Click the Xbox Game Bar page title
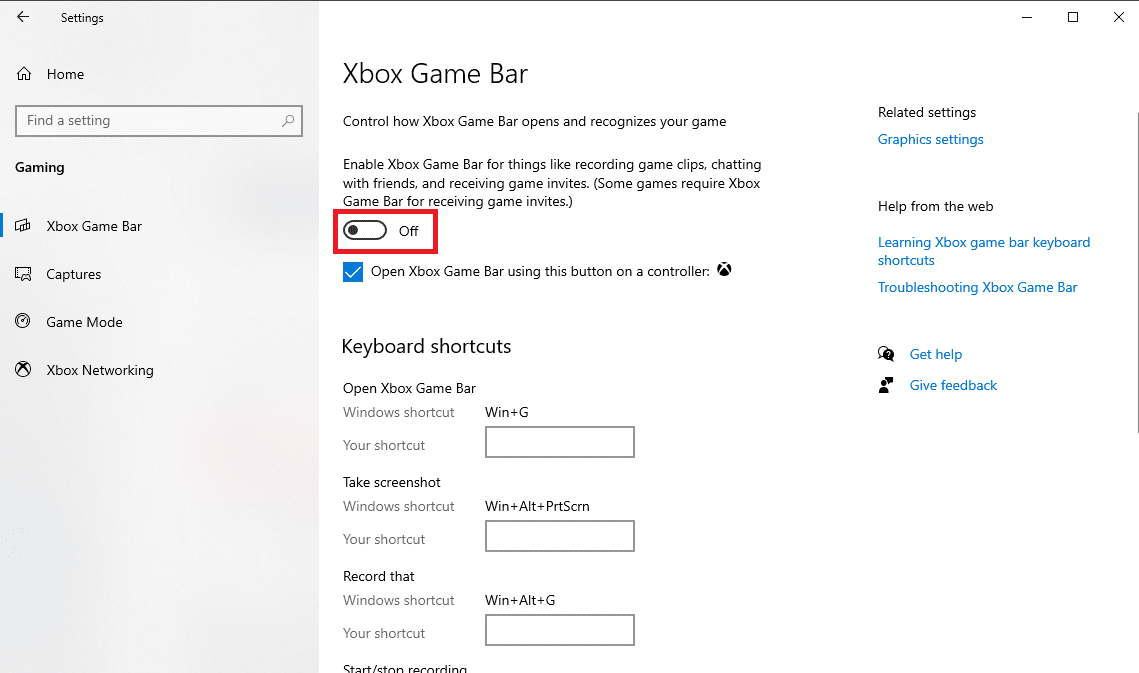Viewport: 1139px width, 673px height. [x=435, y=73]
